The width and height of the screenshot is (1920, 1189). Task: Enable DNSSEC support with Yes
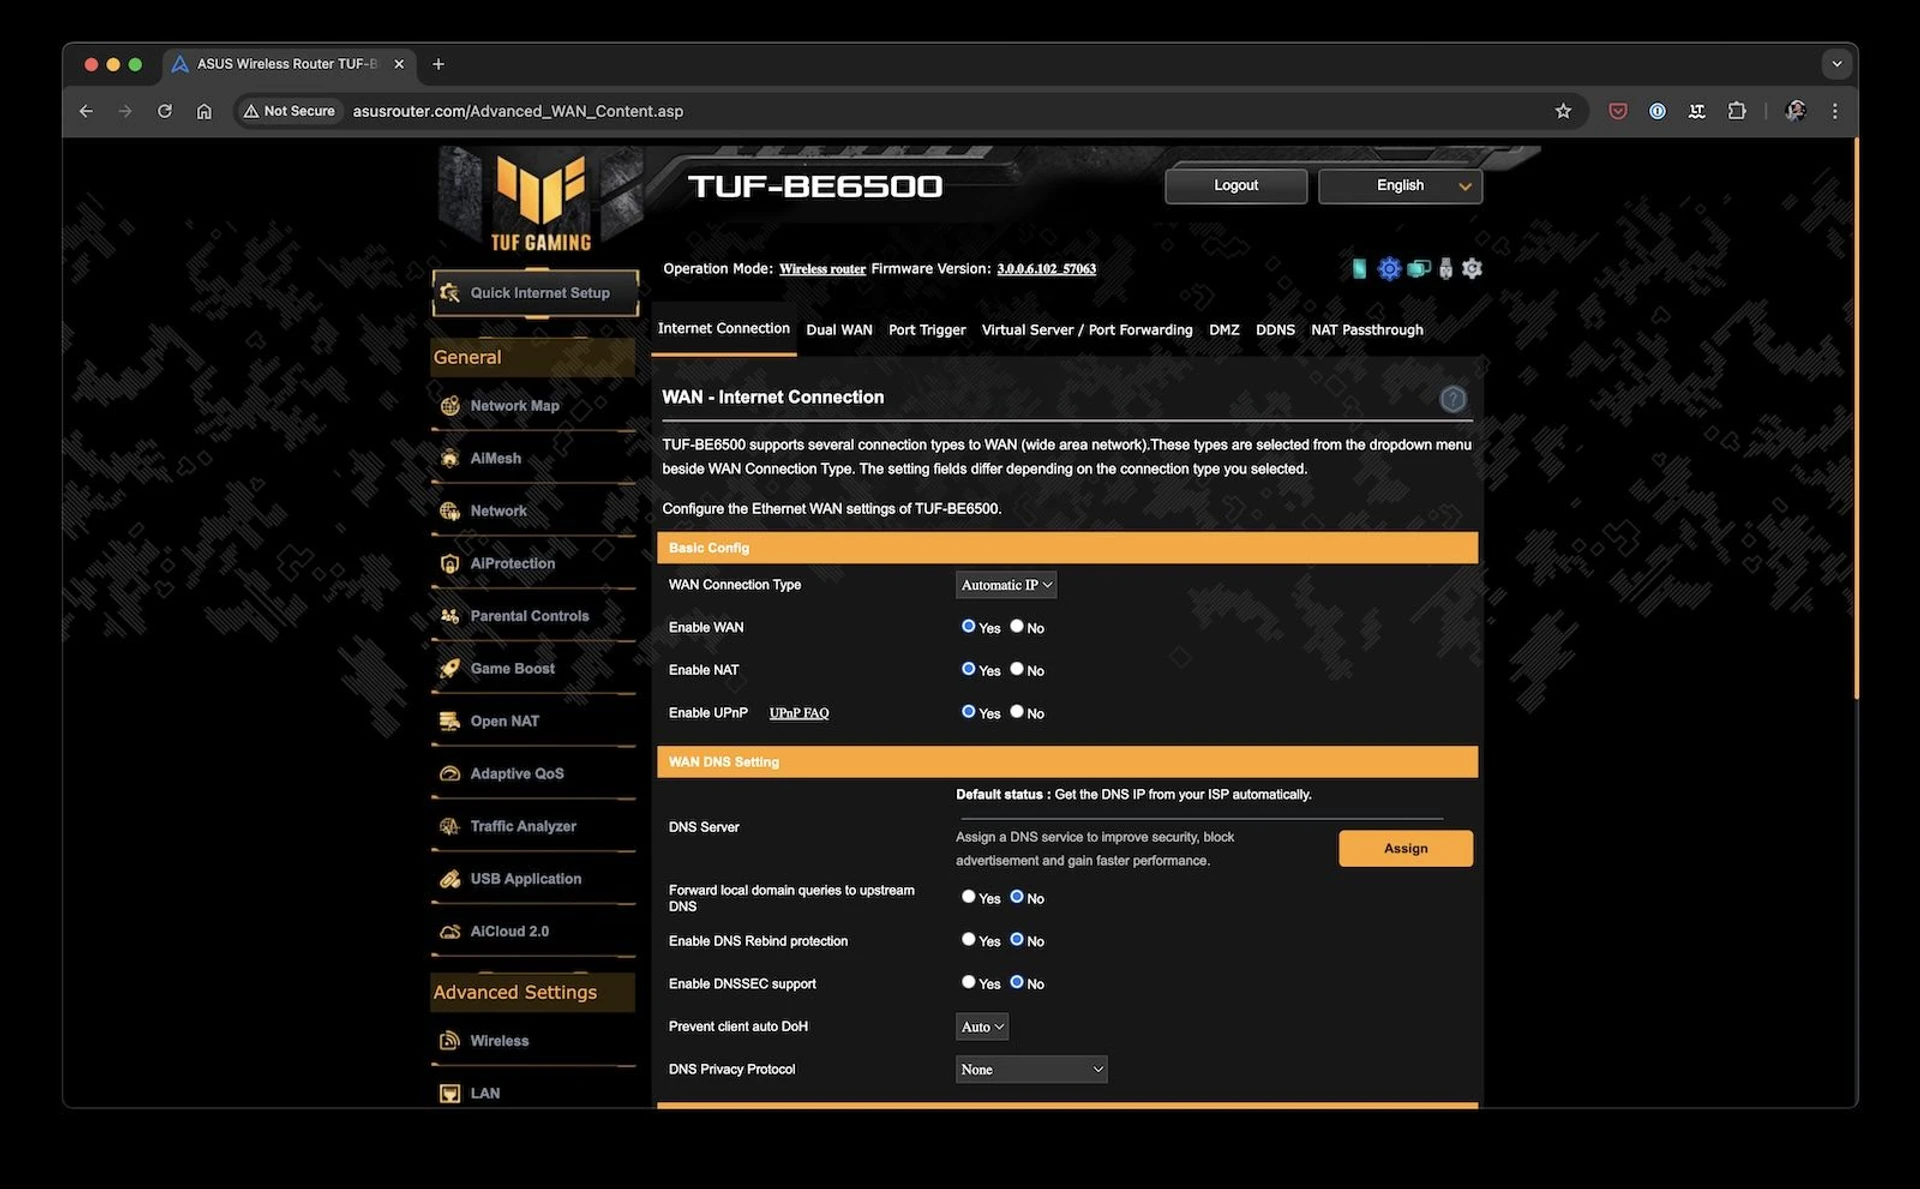968,983
